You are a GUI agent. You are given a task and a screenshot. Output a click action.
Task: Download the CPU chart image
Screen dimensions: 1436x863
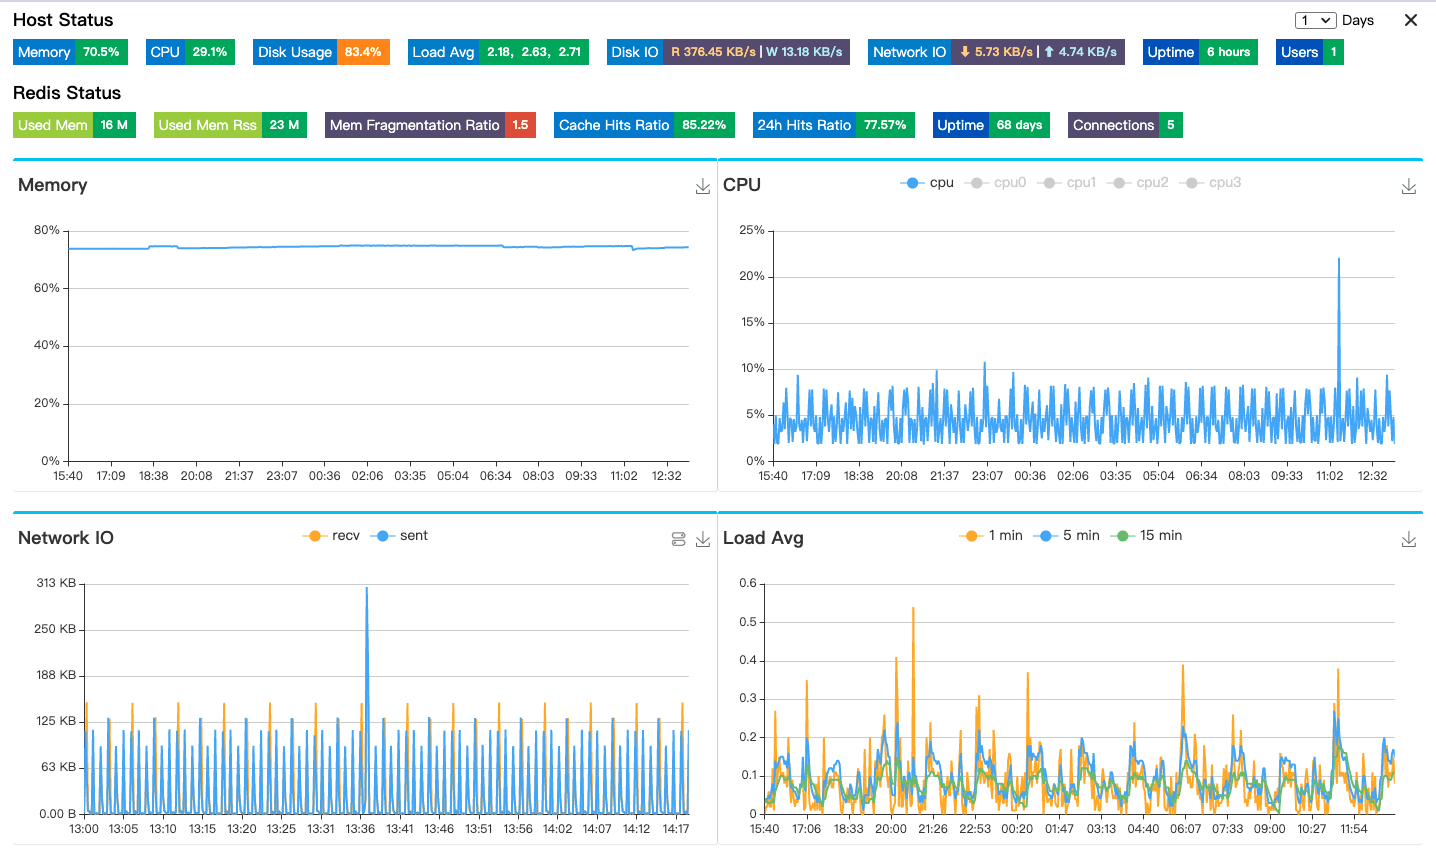pos(1409,187)
